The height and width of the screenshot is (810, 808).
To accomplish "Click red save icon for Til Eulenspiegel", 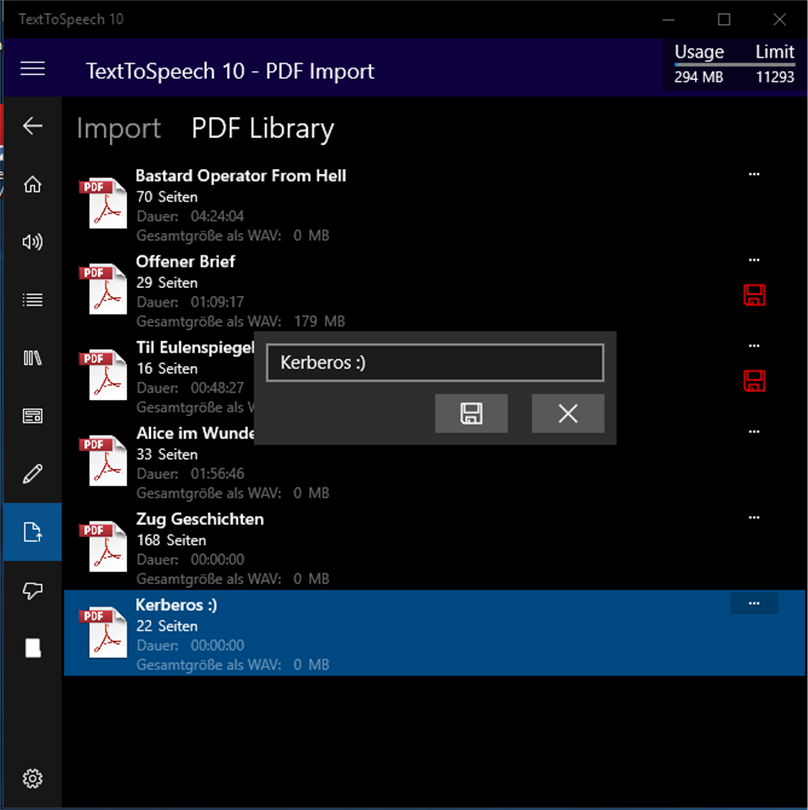I will (x=754, y=381).
